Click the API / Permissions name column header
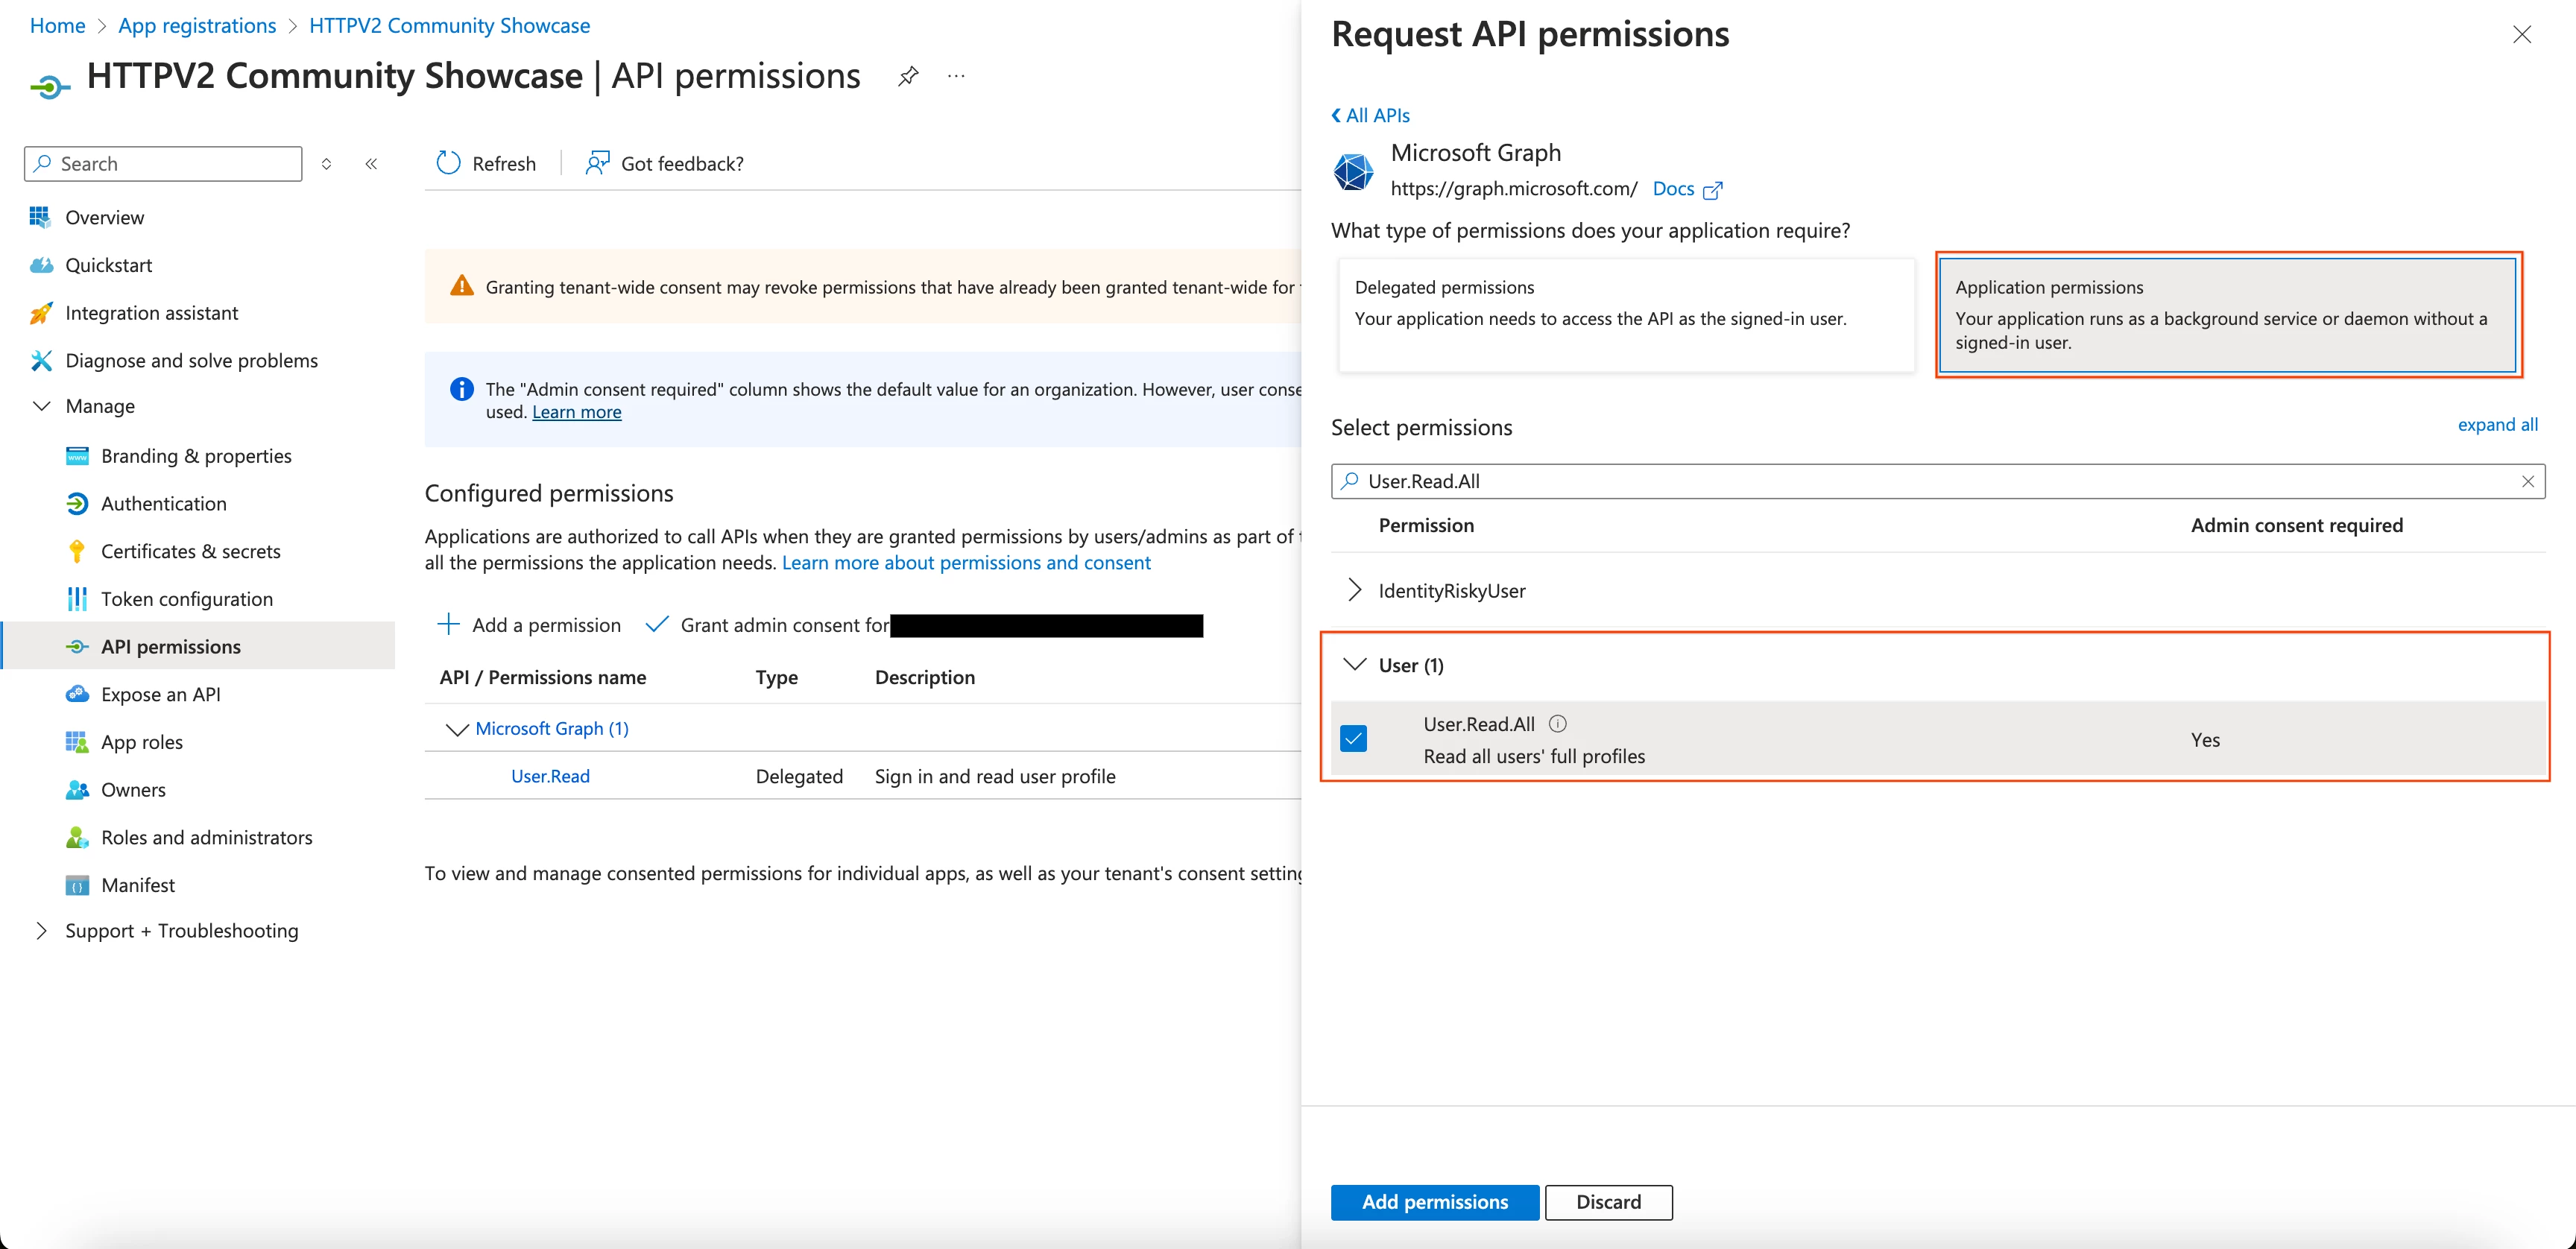 [x=542, y=677]
